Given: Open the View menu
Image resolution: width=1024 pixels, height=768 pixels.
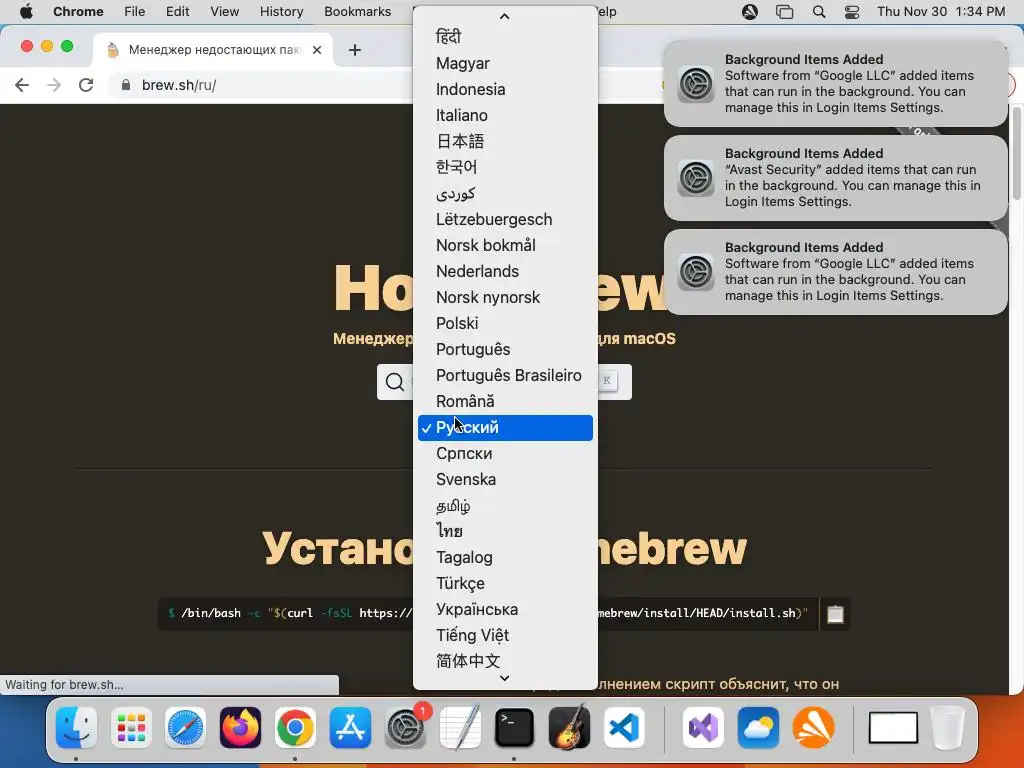Looking at the screenshot, I should [x=224, y=11].
